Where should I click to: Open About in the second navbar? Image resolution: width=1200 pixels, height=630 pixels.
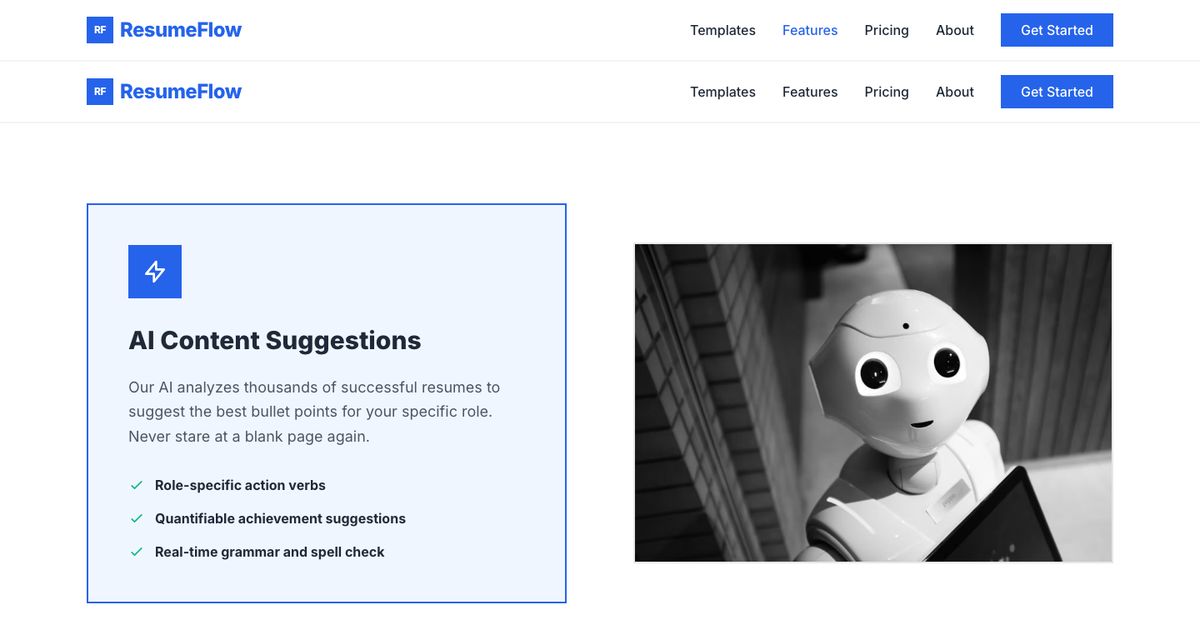point(955,92)
